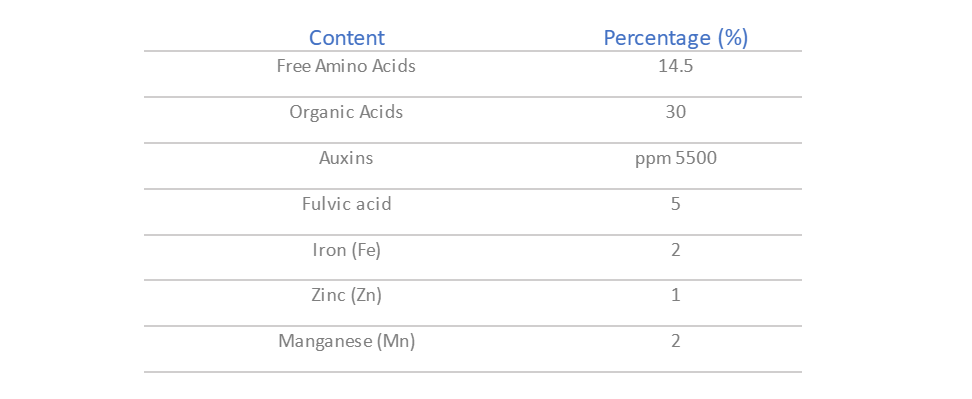
Task: Click the Percentage (%) column header
Action: 676,38
